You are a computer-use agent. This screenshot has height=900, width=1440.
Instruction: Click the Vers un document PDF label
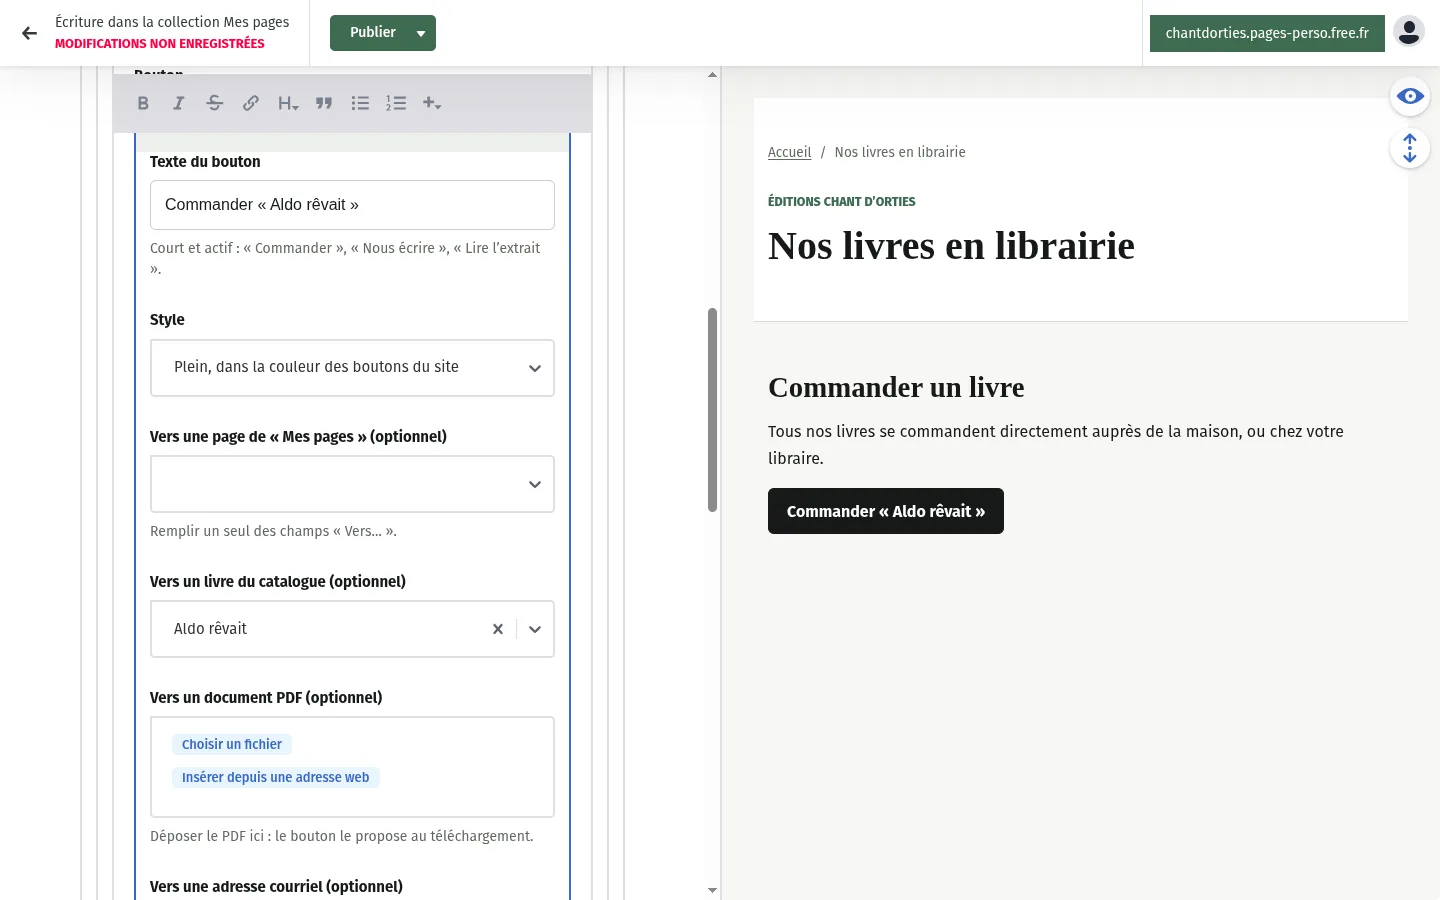pyautogui.click(x=266, y=698)
